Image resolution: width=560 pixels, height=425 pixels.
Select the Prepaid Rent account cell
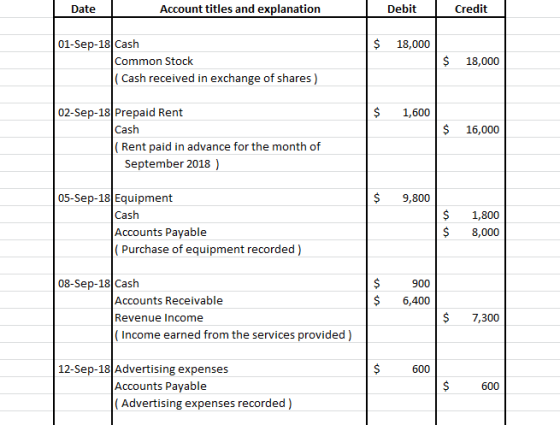[240, 112]
